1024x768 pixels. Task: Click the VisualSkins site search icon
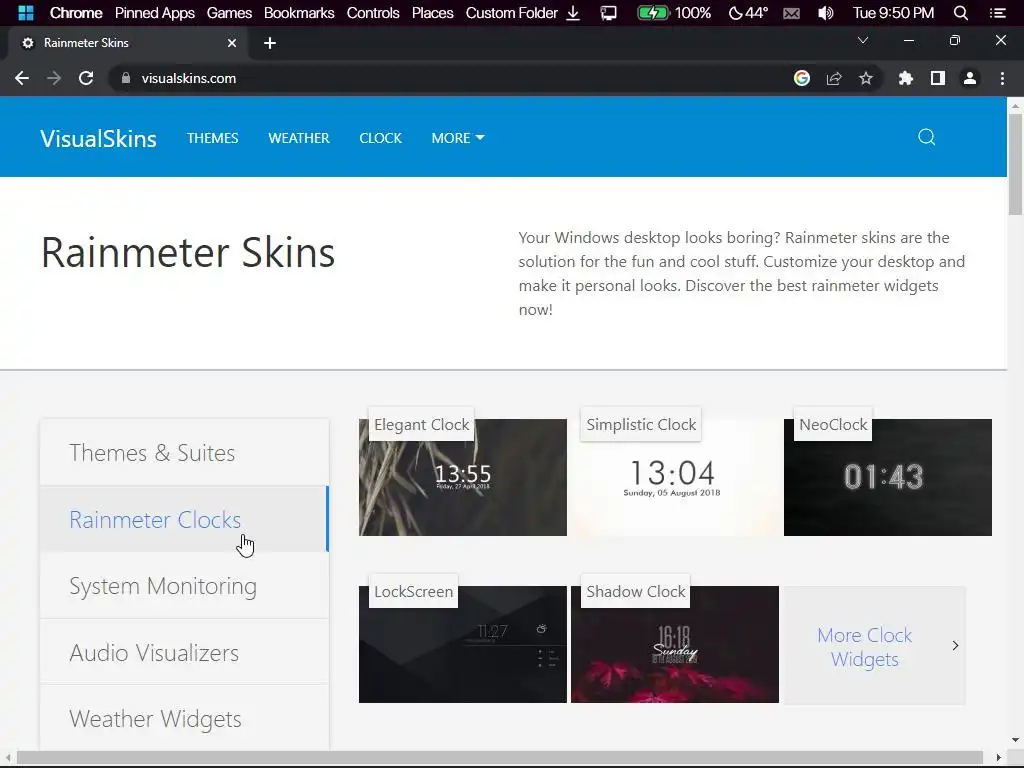tap(926, 137)
